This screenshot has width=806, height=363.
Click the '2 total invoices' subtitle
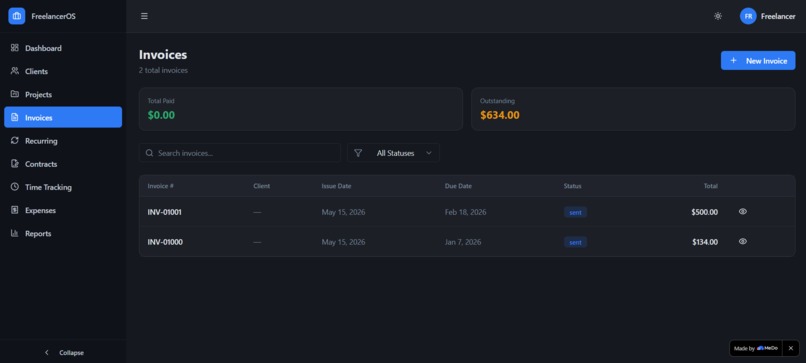[163, 70]
